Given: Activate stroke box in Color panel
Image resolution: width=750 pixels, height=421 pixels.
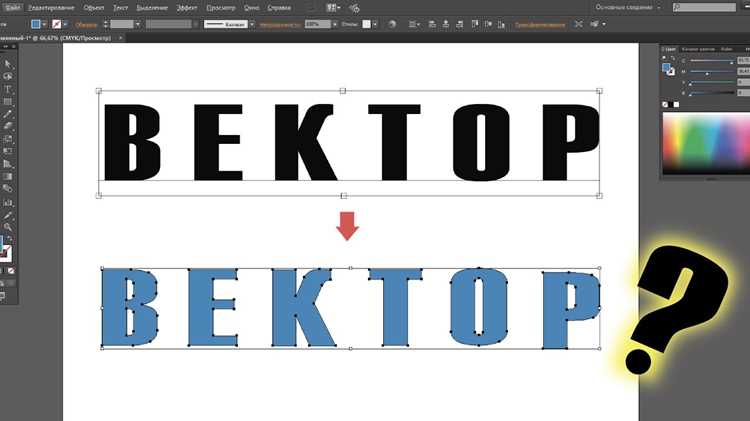Looking at the screenshot, I should 671,72.
